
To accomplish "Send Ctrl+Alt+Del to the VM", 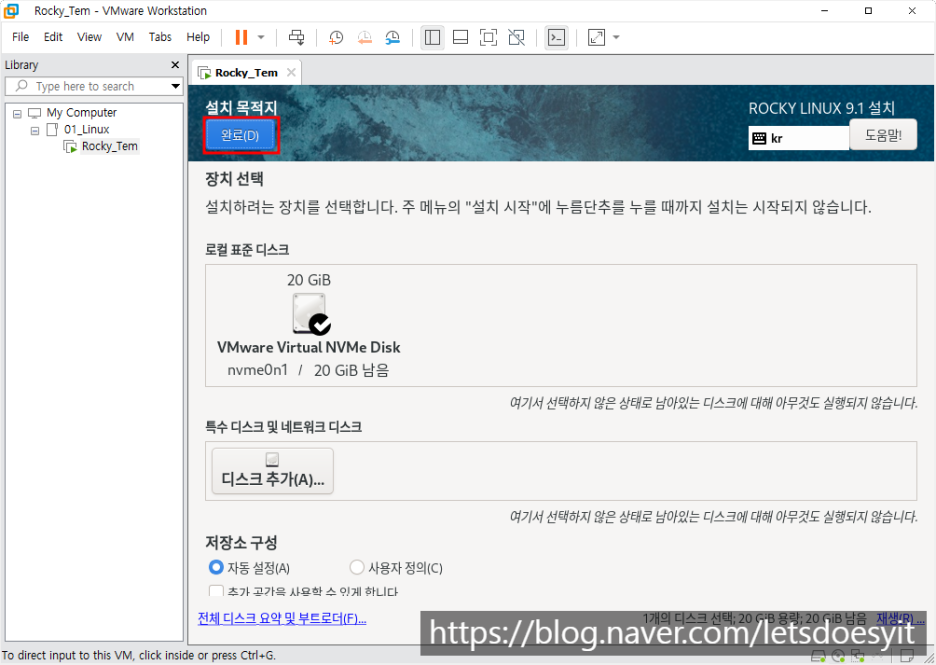I will [x=296, y=38].
